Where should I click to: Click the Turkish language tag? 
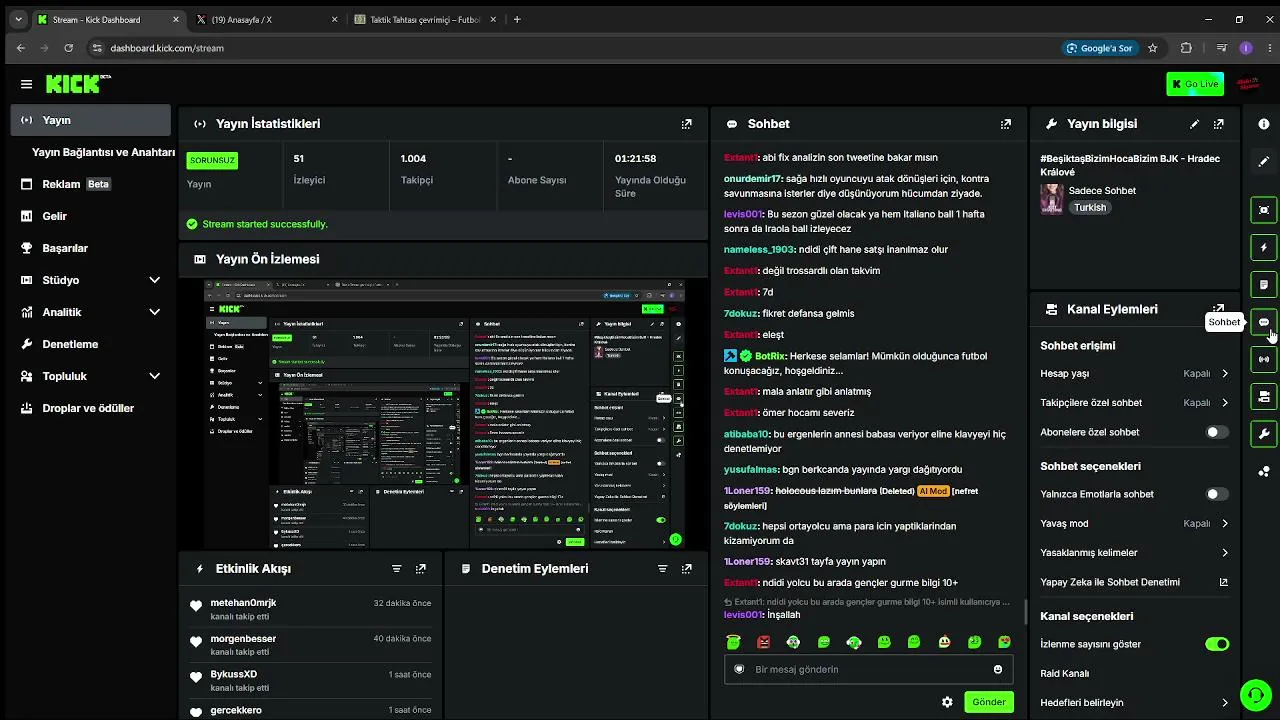pos(1090,208)
